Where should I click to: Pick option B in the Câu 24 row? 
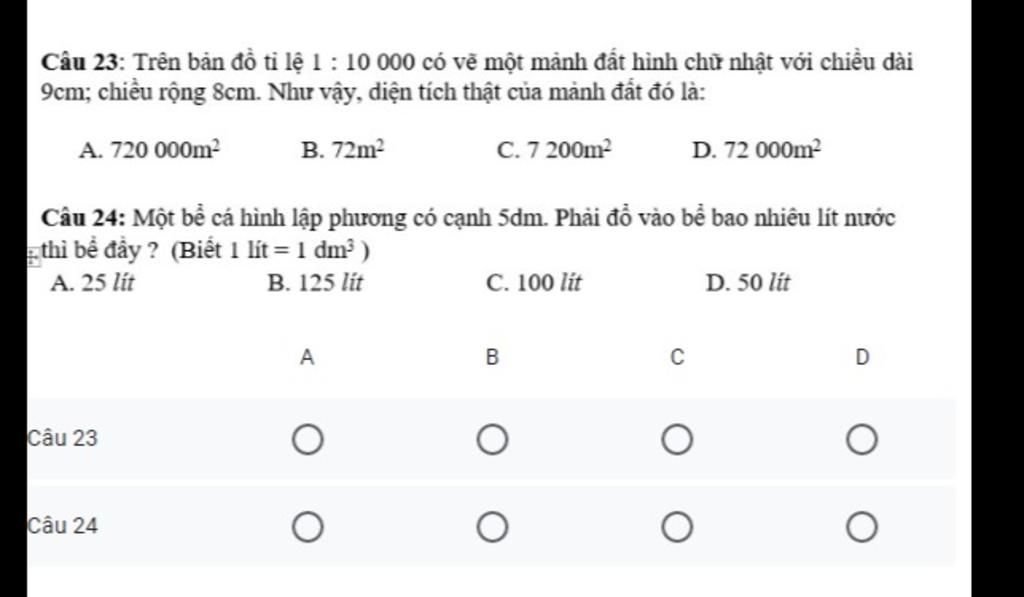click(492, 526)
